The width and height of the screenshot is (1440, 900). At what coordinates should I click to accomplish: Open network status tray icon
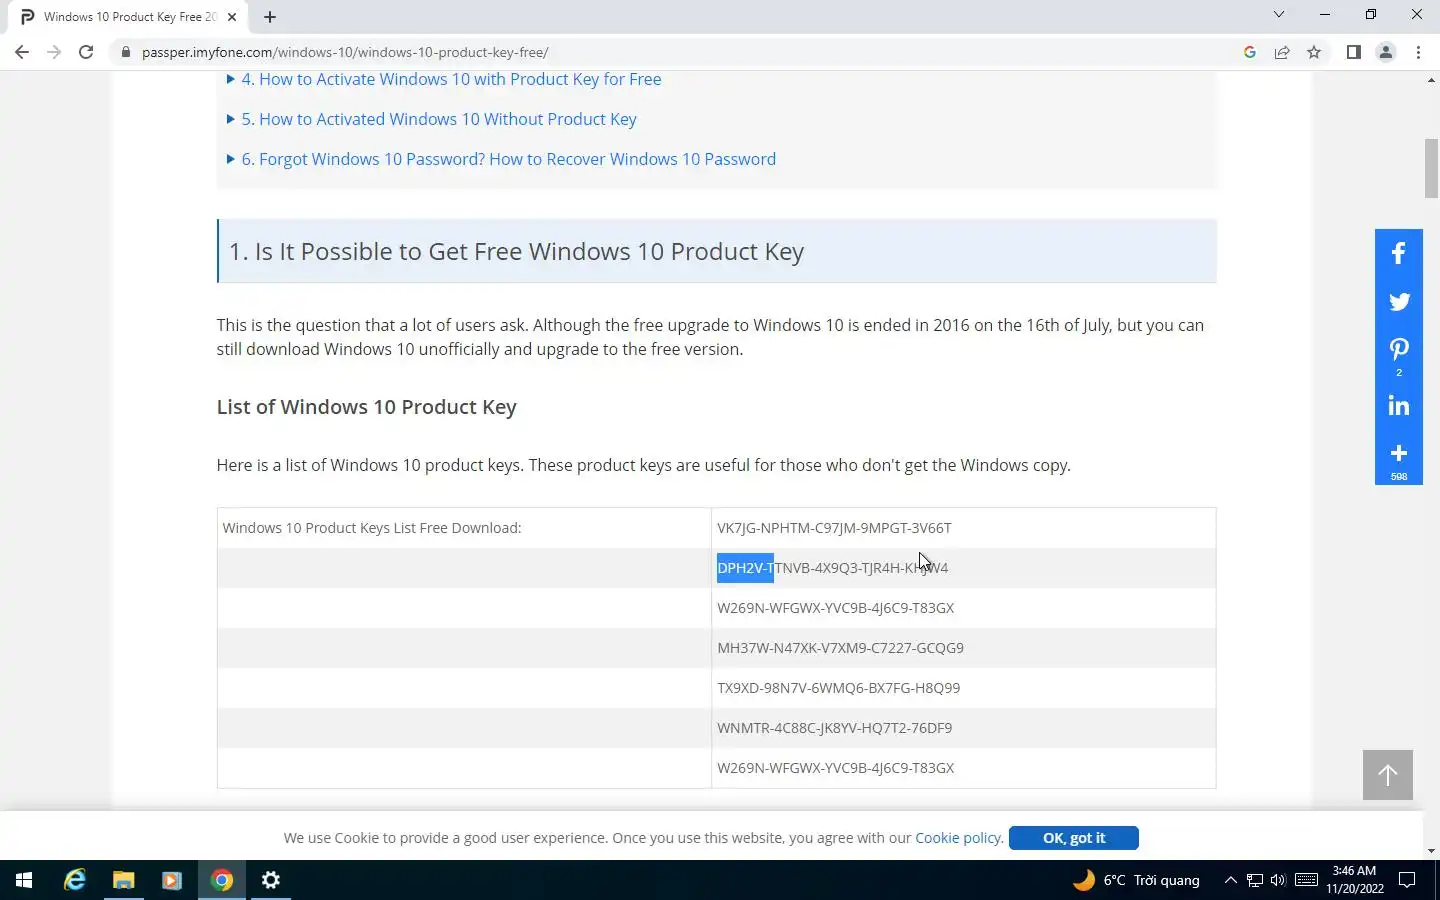click(x=1254, y=880)
